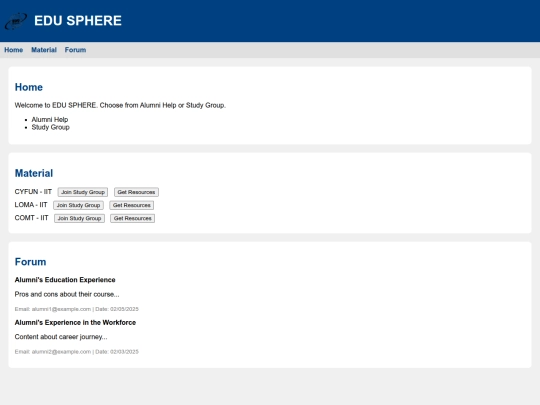Open the Alumni's Education Experience post title

(x=65, y=280)
